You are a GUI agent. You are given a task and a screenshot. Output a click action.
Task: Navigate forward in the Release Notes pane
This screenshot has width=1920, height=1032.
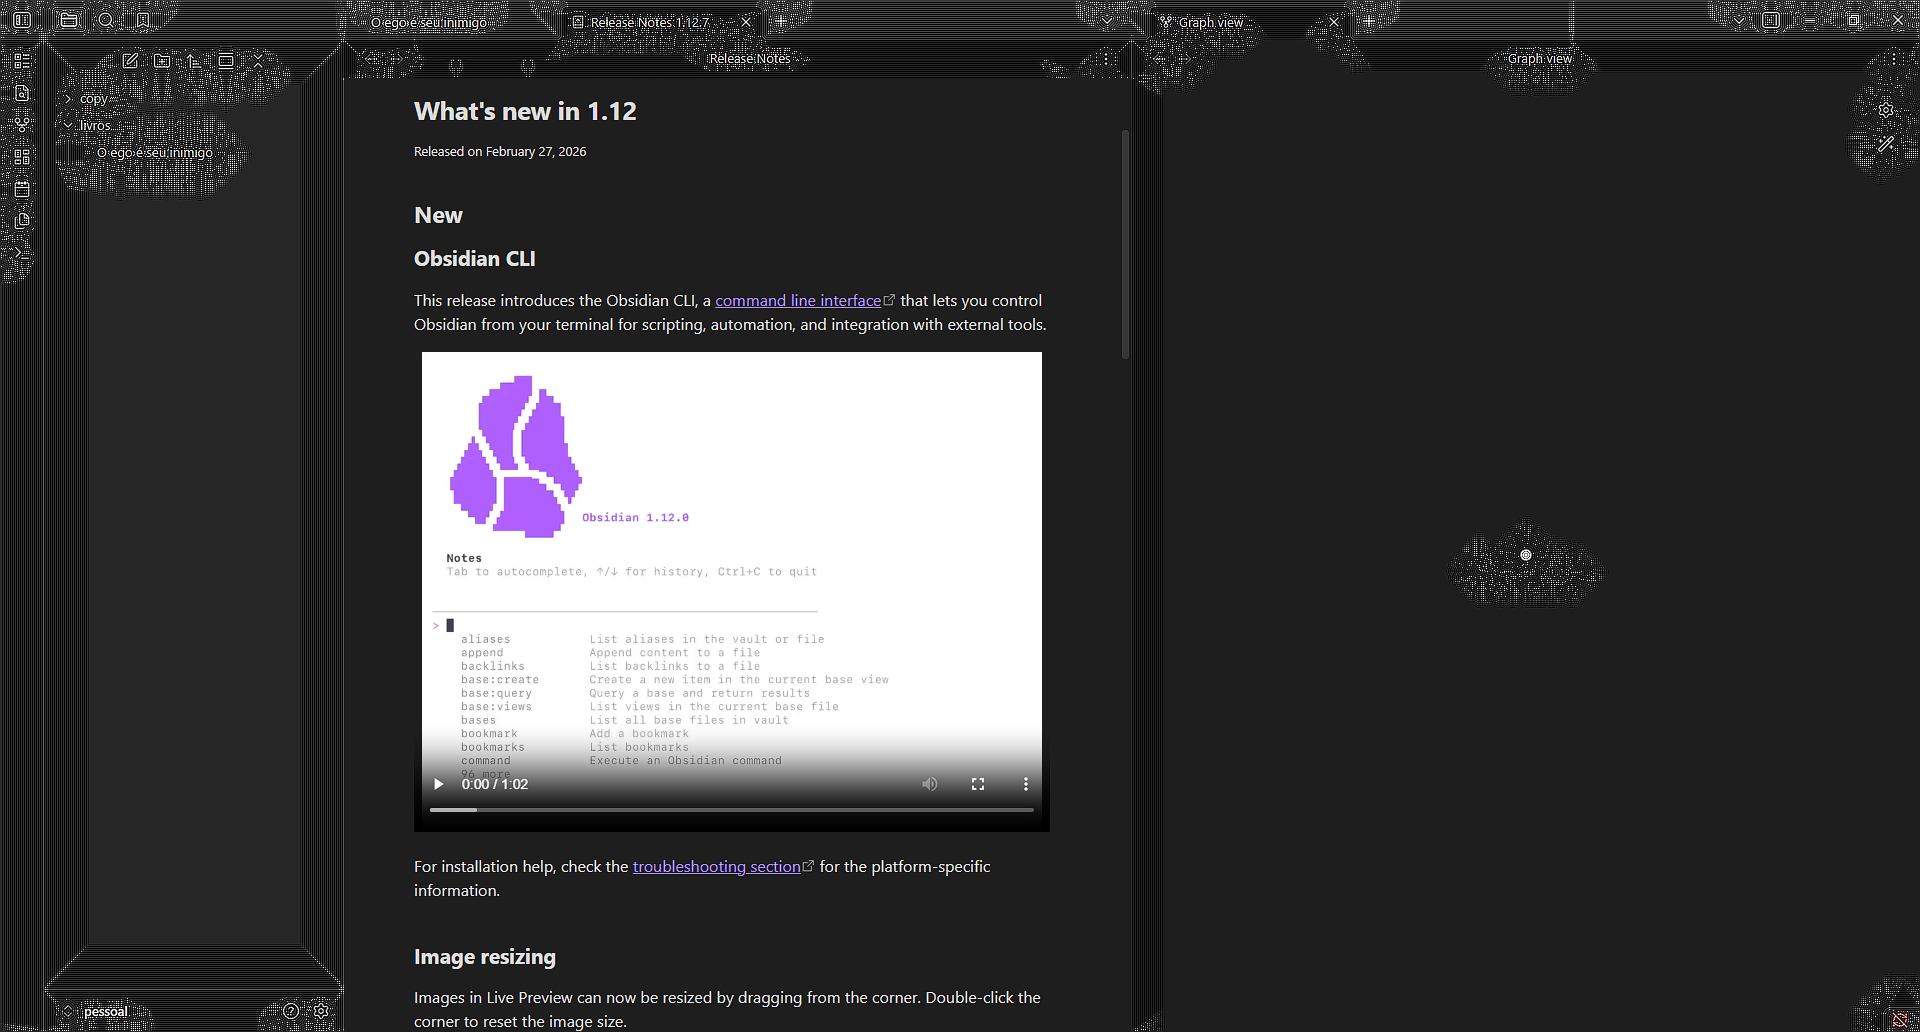396,59
